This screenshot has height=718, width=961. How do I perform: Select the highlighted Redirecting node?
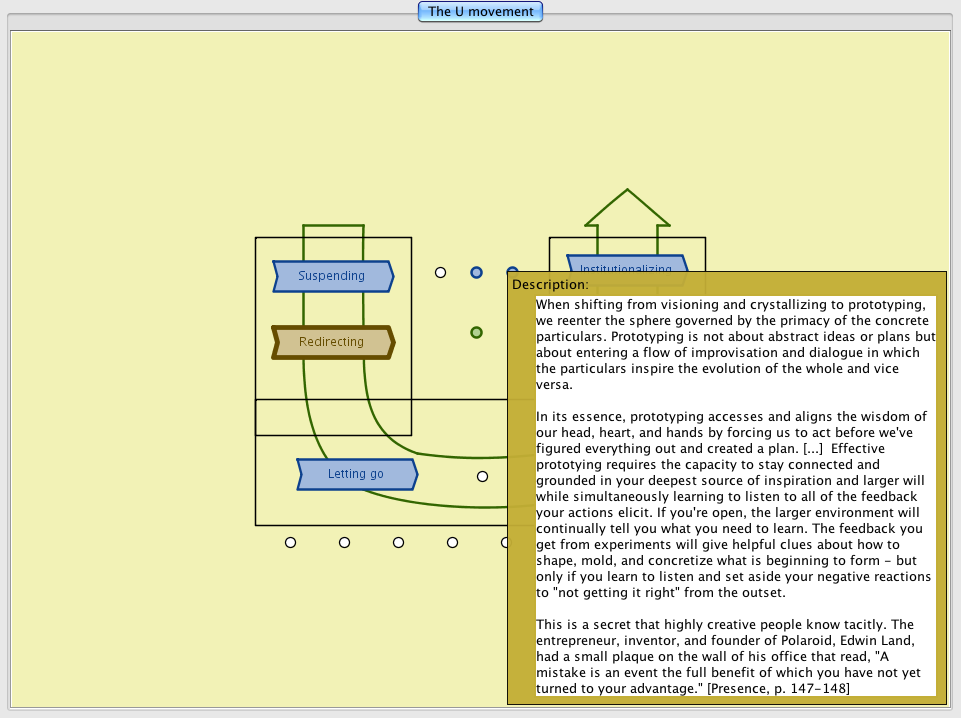coord(332,342)
